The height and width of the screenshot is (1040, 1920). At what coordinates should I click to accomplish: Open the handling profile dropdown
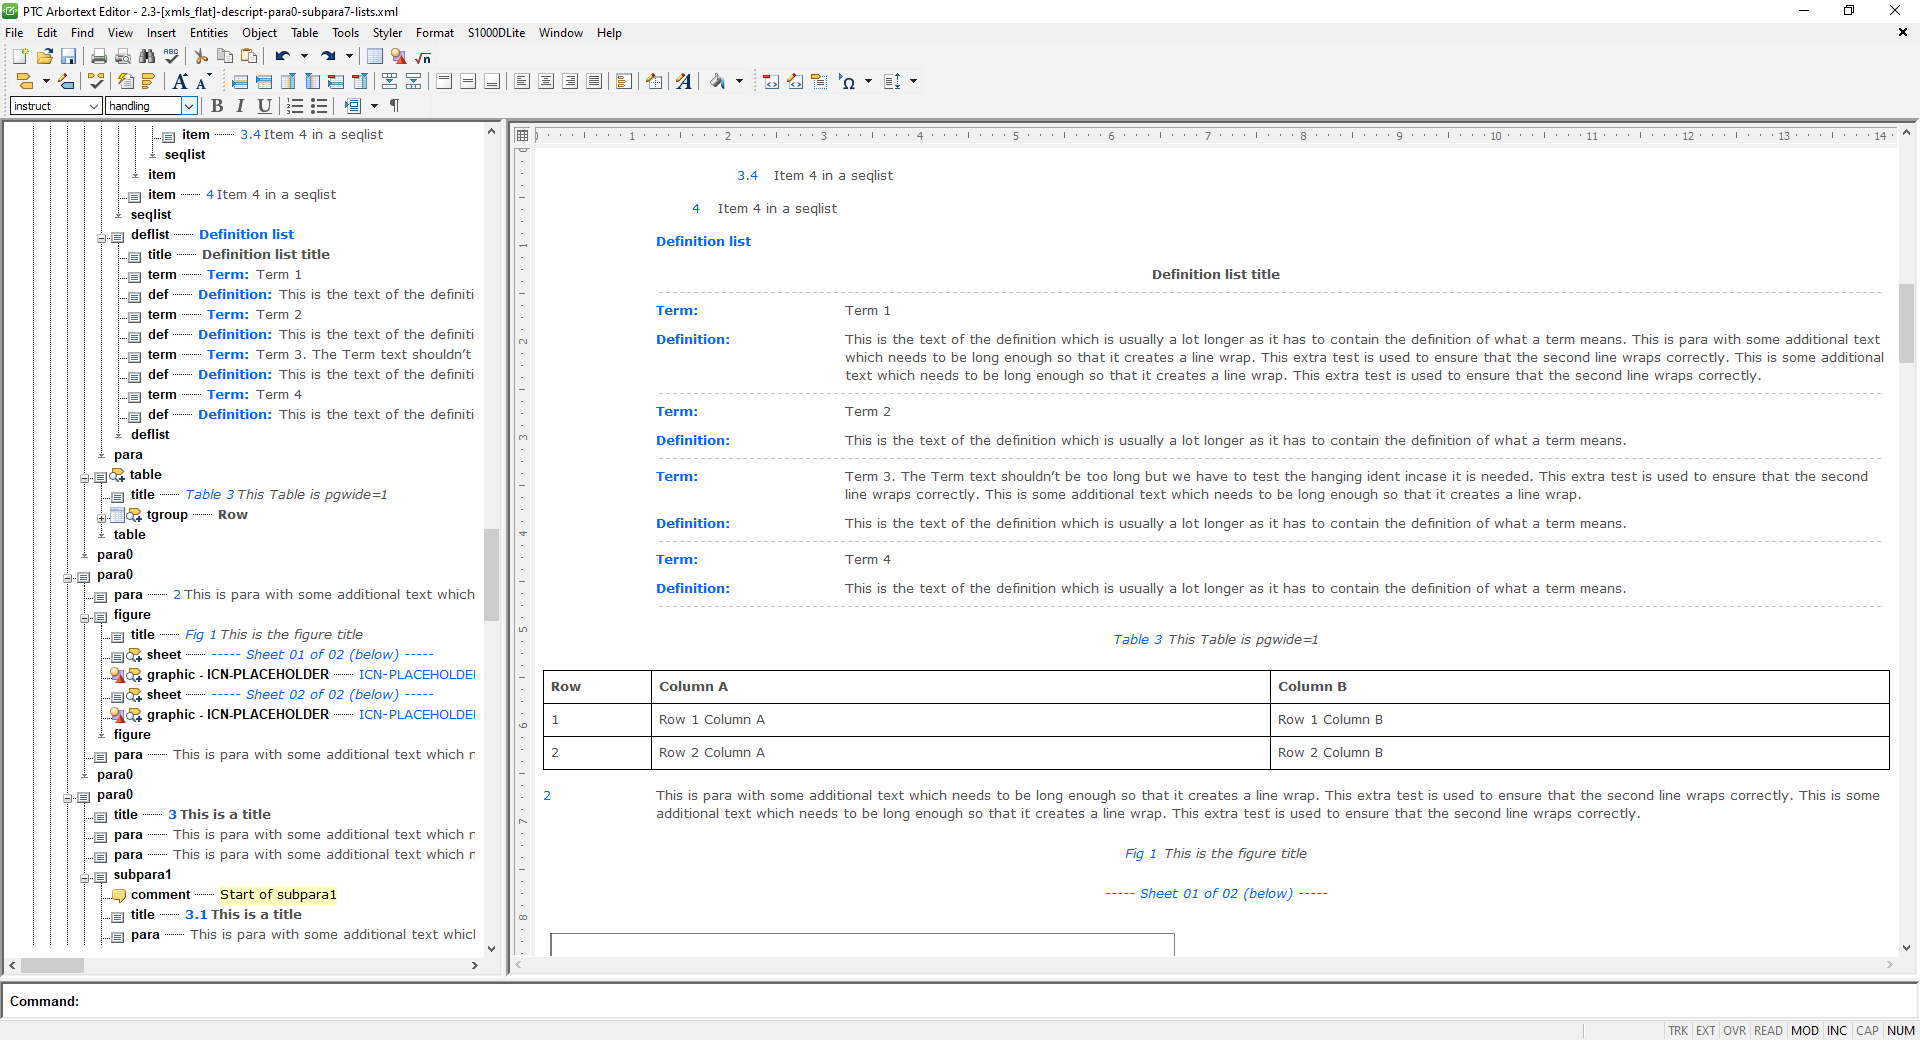coord(189,106)
